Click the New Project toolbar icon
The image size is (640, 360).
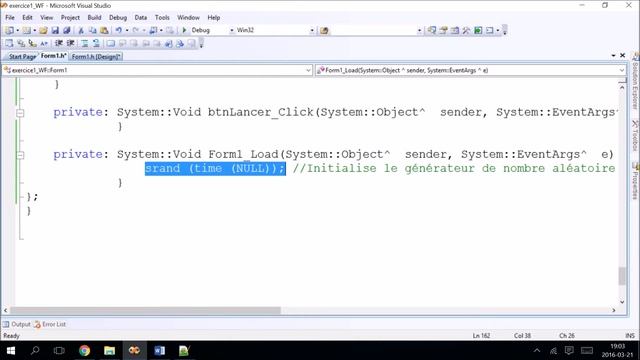9,30
